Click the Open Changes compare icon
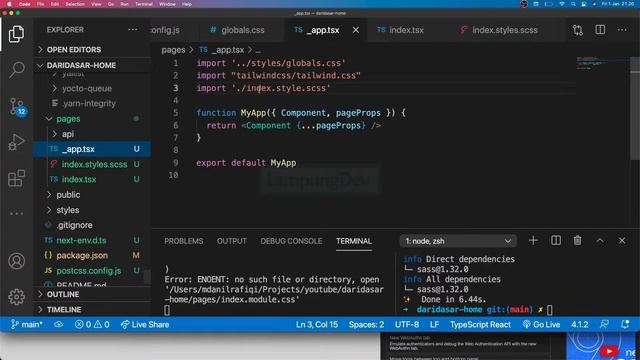 (578, 30)
